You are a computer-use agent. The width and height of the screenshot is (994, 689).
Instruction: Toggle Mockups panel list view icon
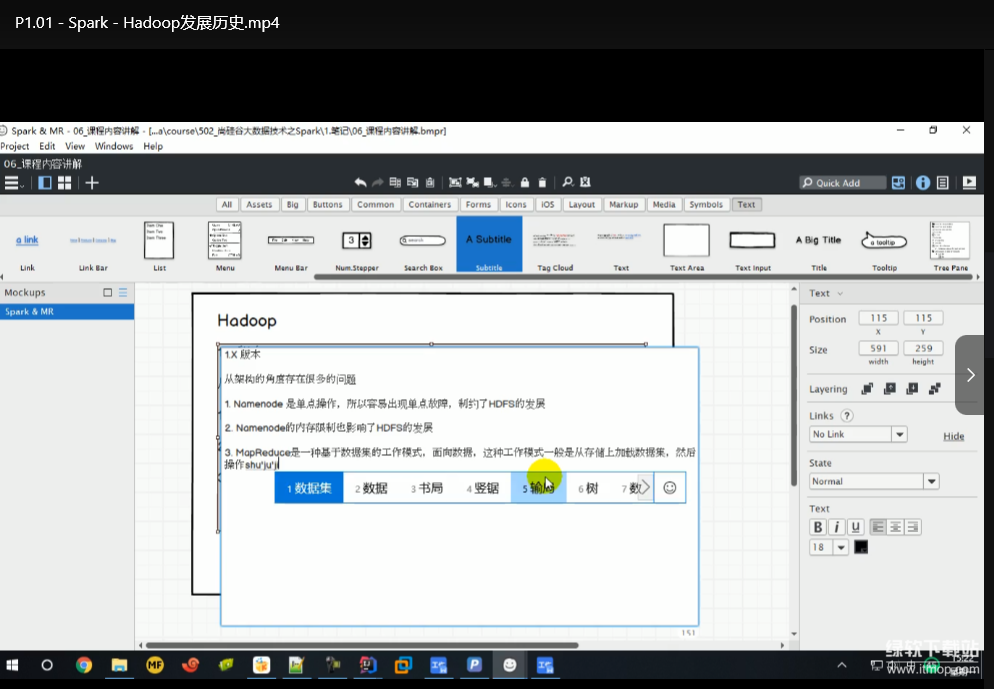click(123, 292)
